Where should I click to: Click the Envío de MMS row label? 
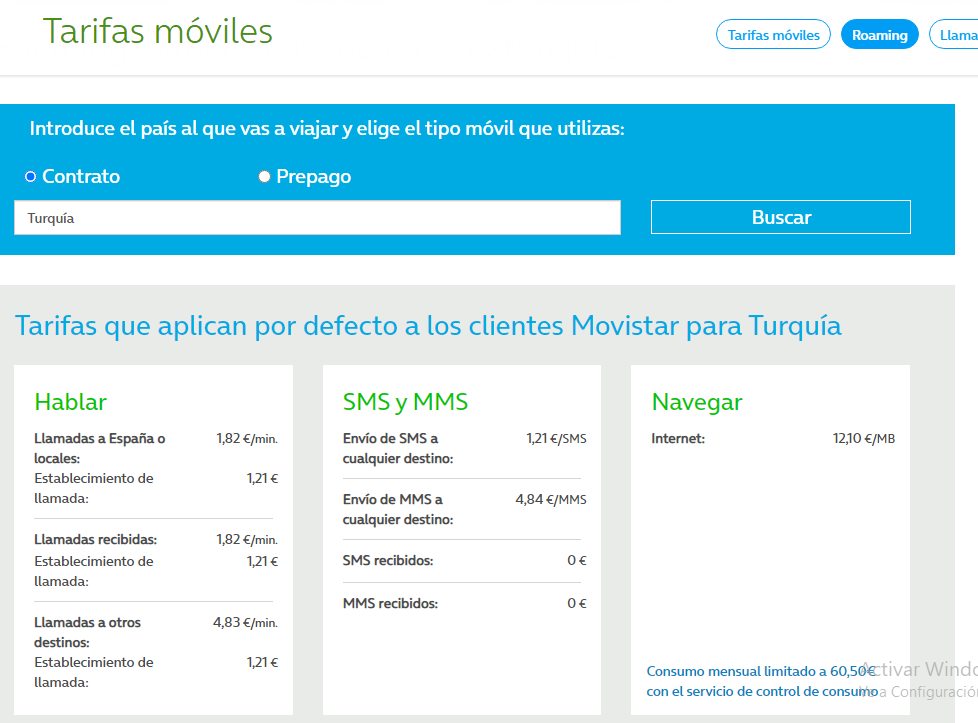coord(397,509)
